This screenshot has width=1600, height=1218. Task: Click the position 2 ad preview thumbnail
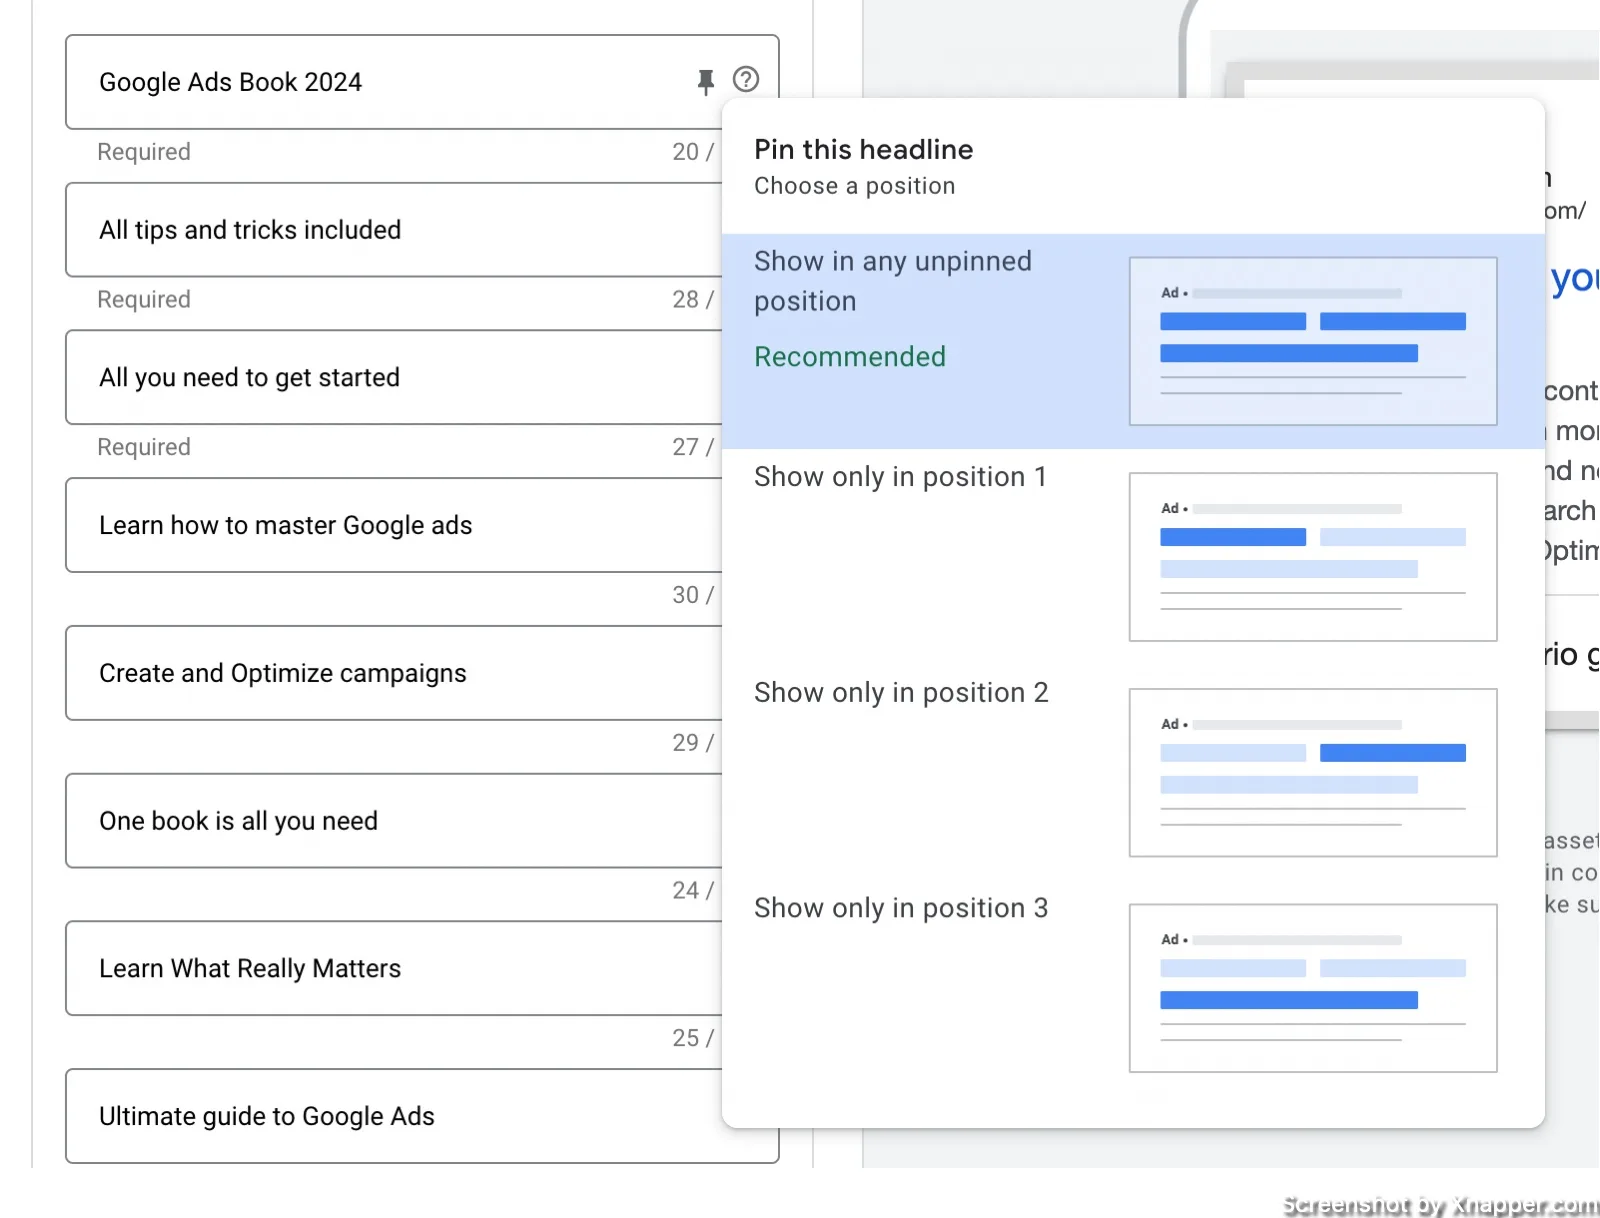click(x=1313, y=773)
